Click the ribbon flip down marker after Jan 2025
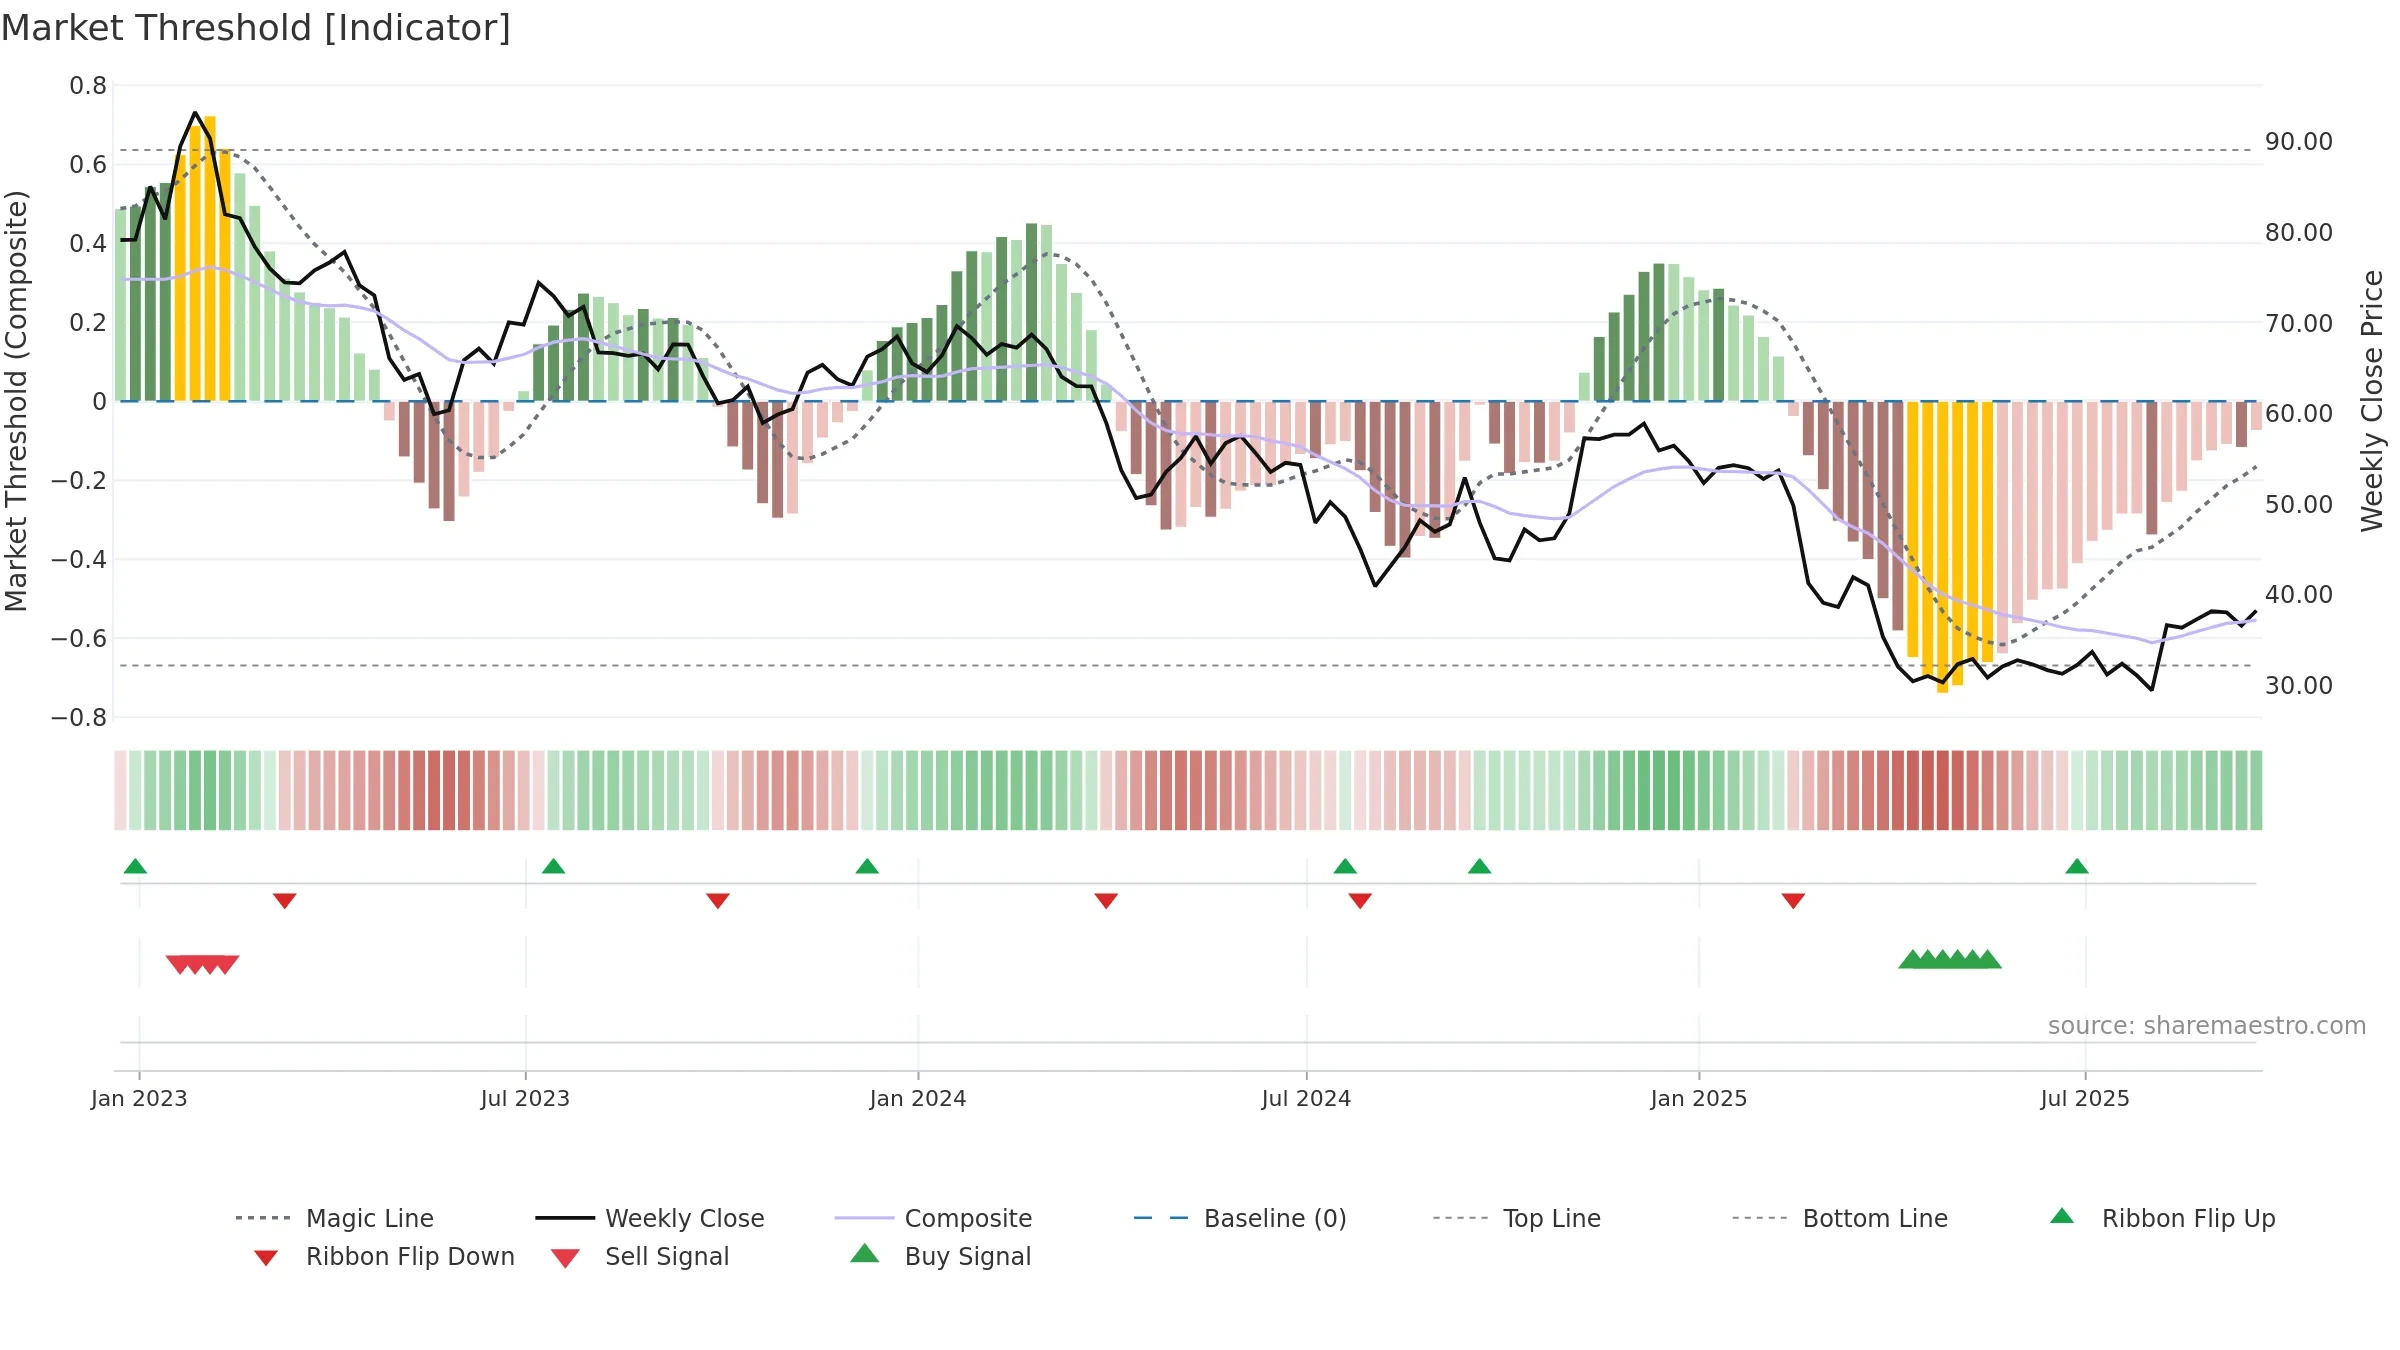 pos(1793,901)
